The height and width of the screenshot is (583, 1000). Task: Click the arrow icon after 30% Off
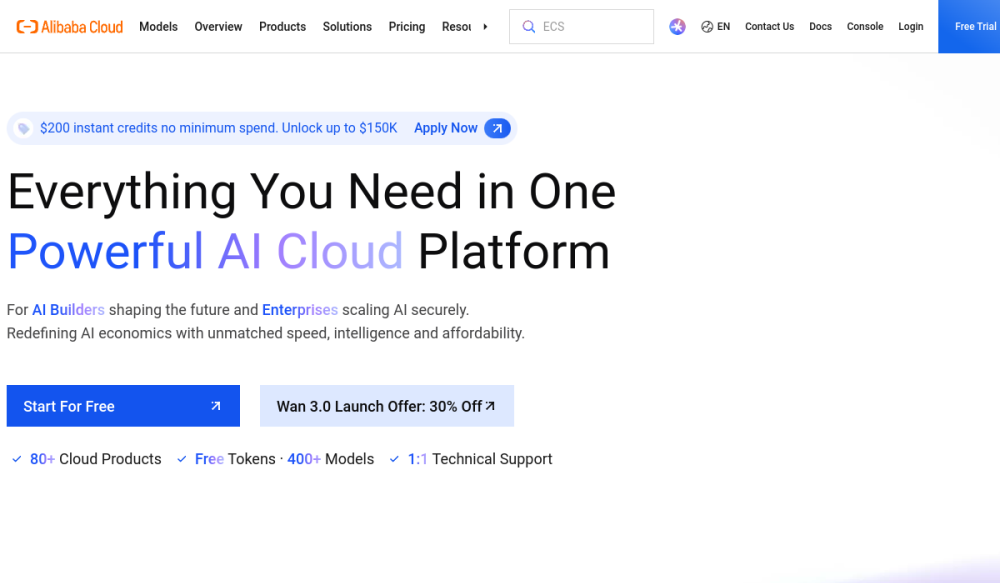pos(490,405)
